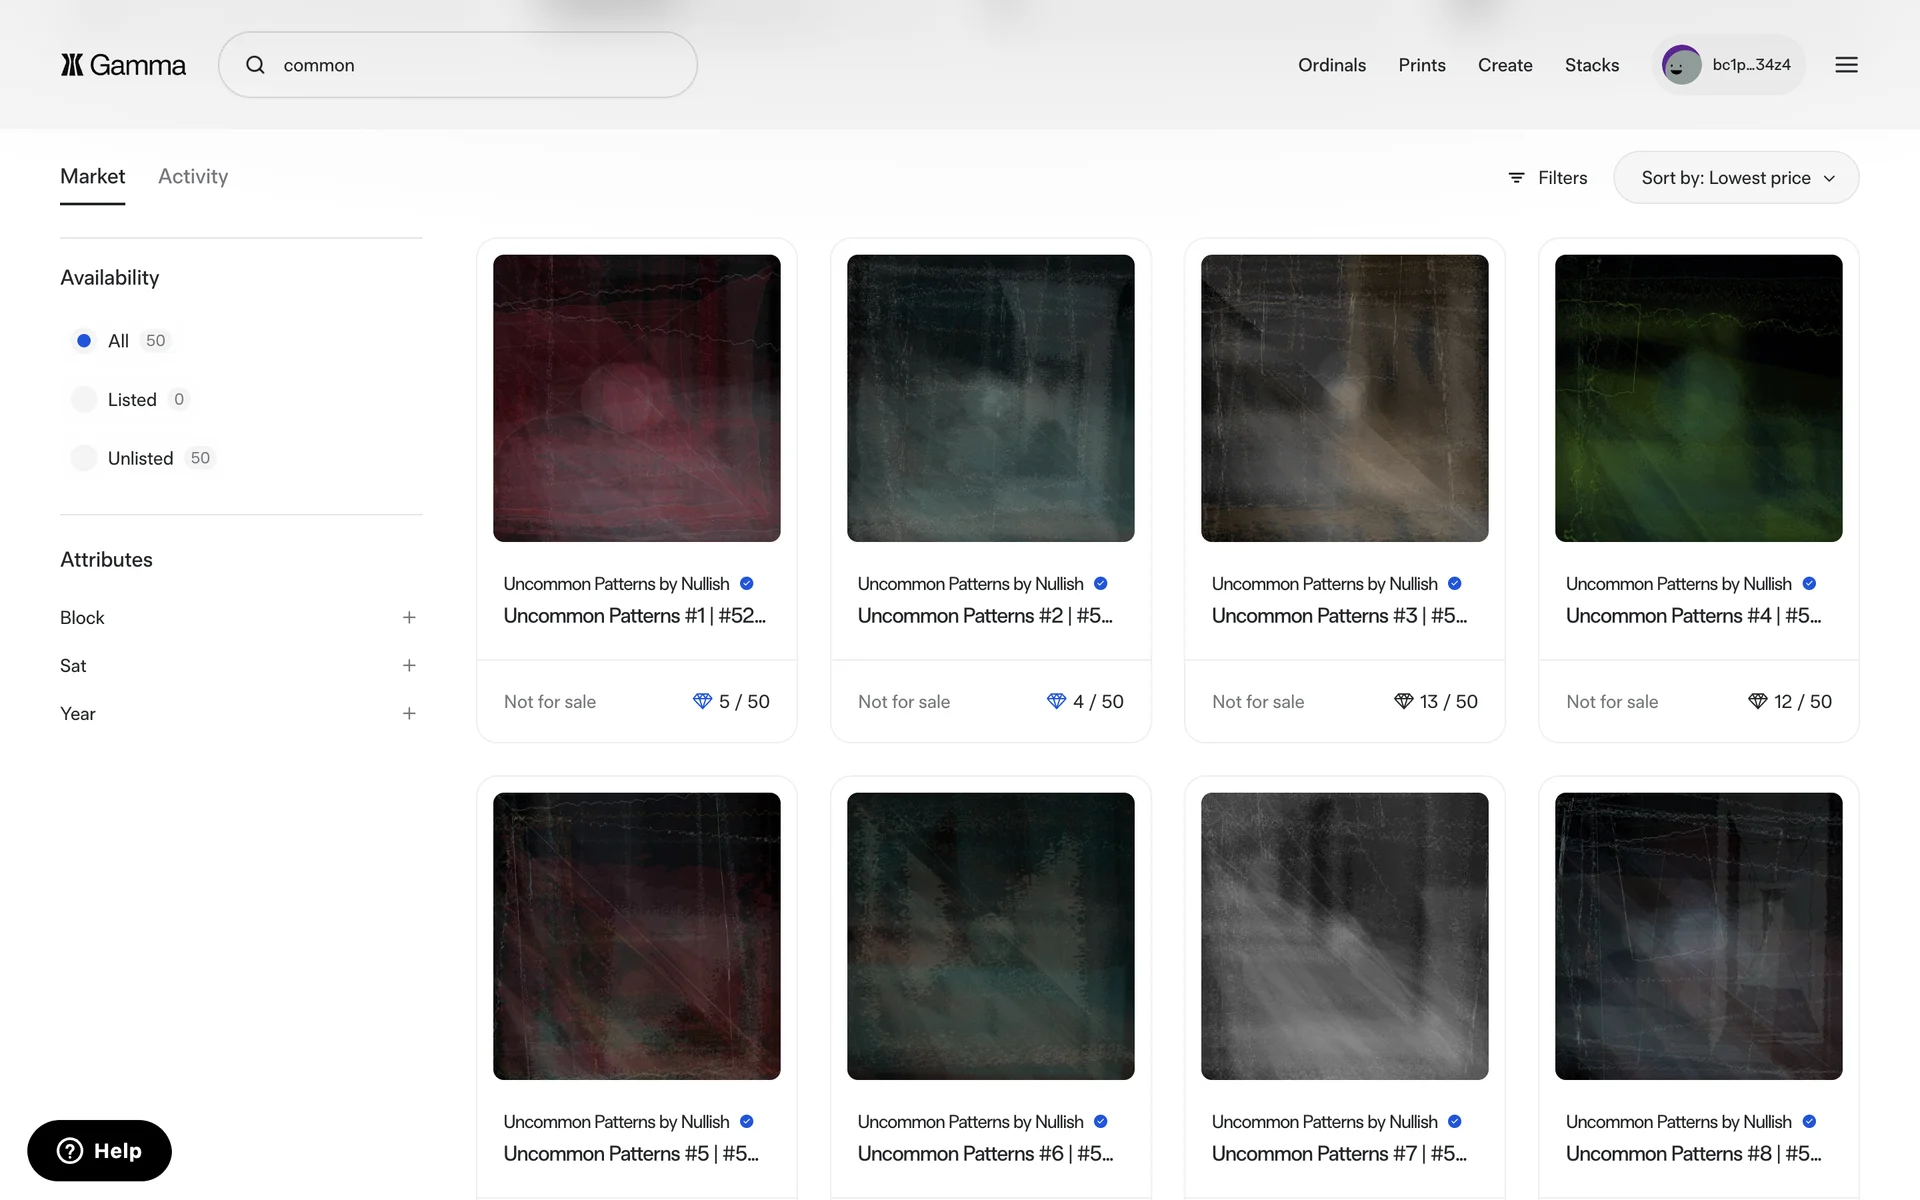Screen dimensions: 1920x1200
Task: Click the search magnifier icon
Action: (256, 65)
